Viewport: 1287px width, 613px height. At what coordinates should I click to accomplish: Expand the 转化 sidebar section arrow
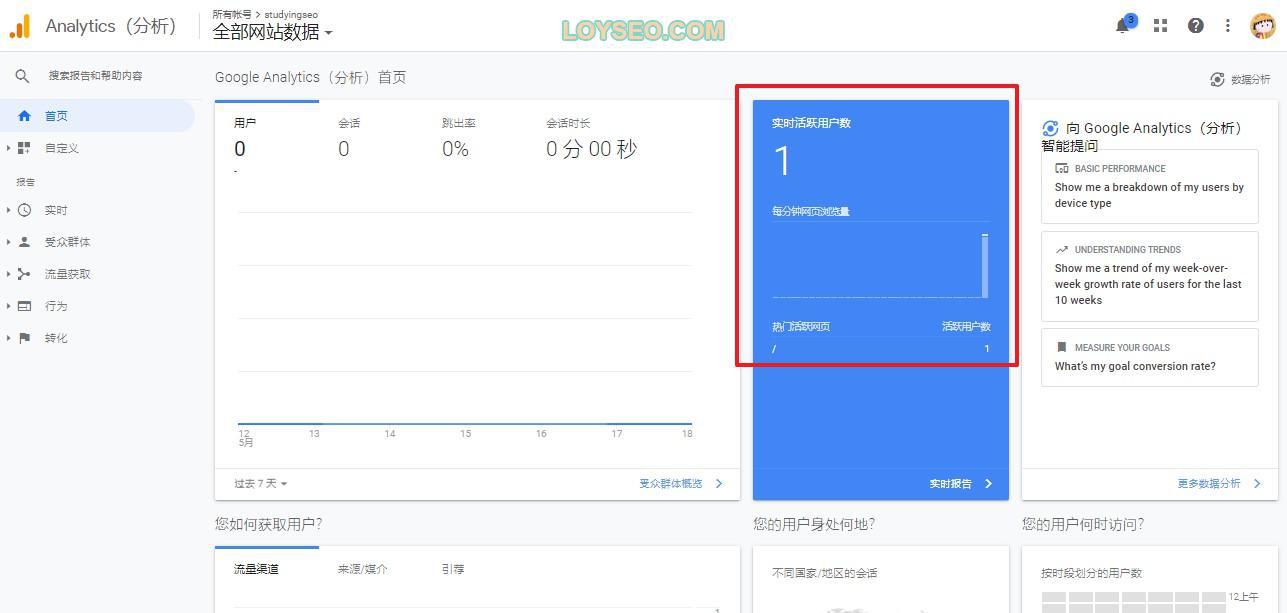pyautogui.click(x=8, y=338)
